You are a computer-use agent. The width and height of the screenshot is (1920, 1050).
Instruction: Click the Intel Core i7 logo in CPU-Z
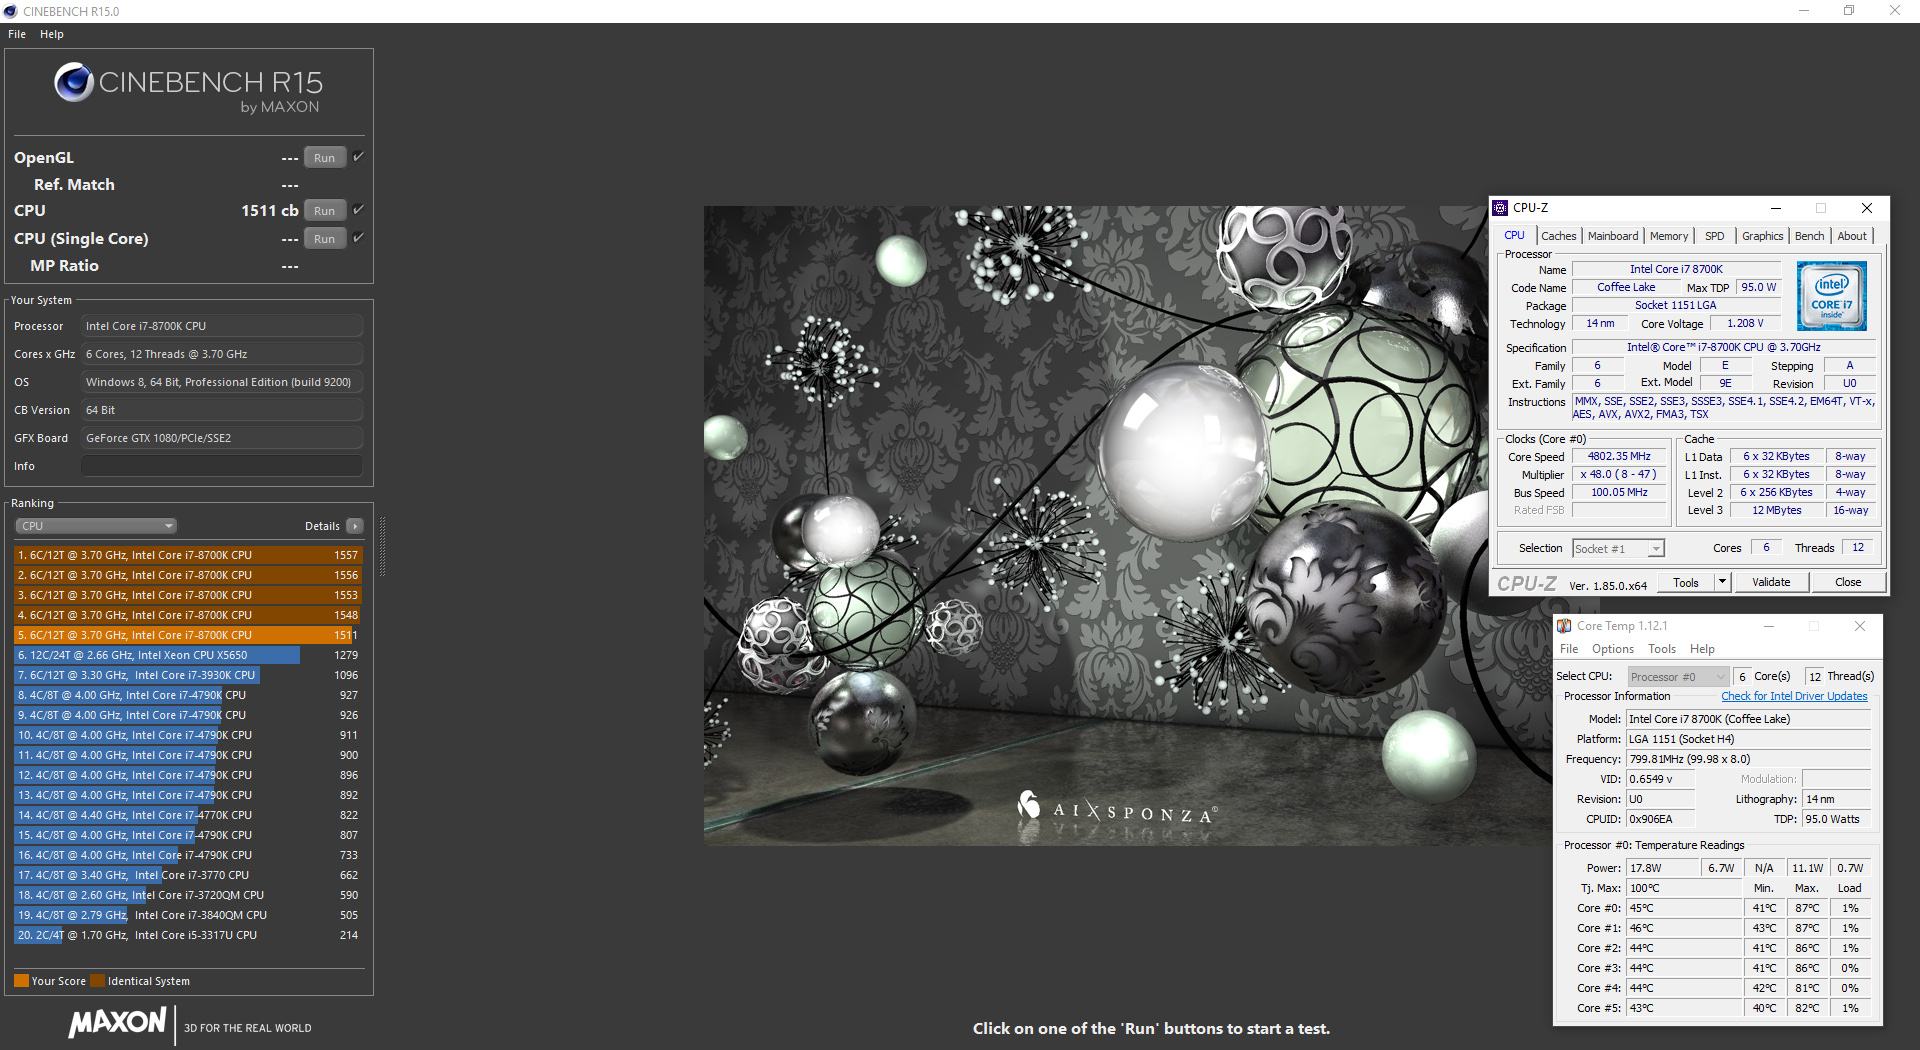click(1831, 296)
